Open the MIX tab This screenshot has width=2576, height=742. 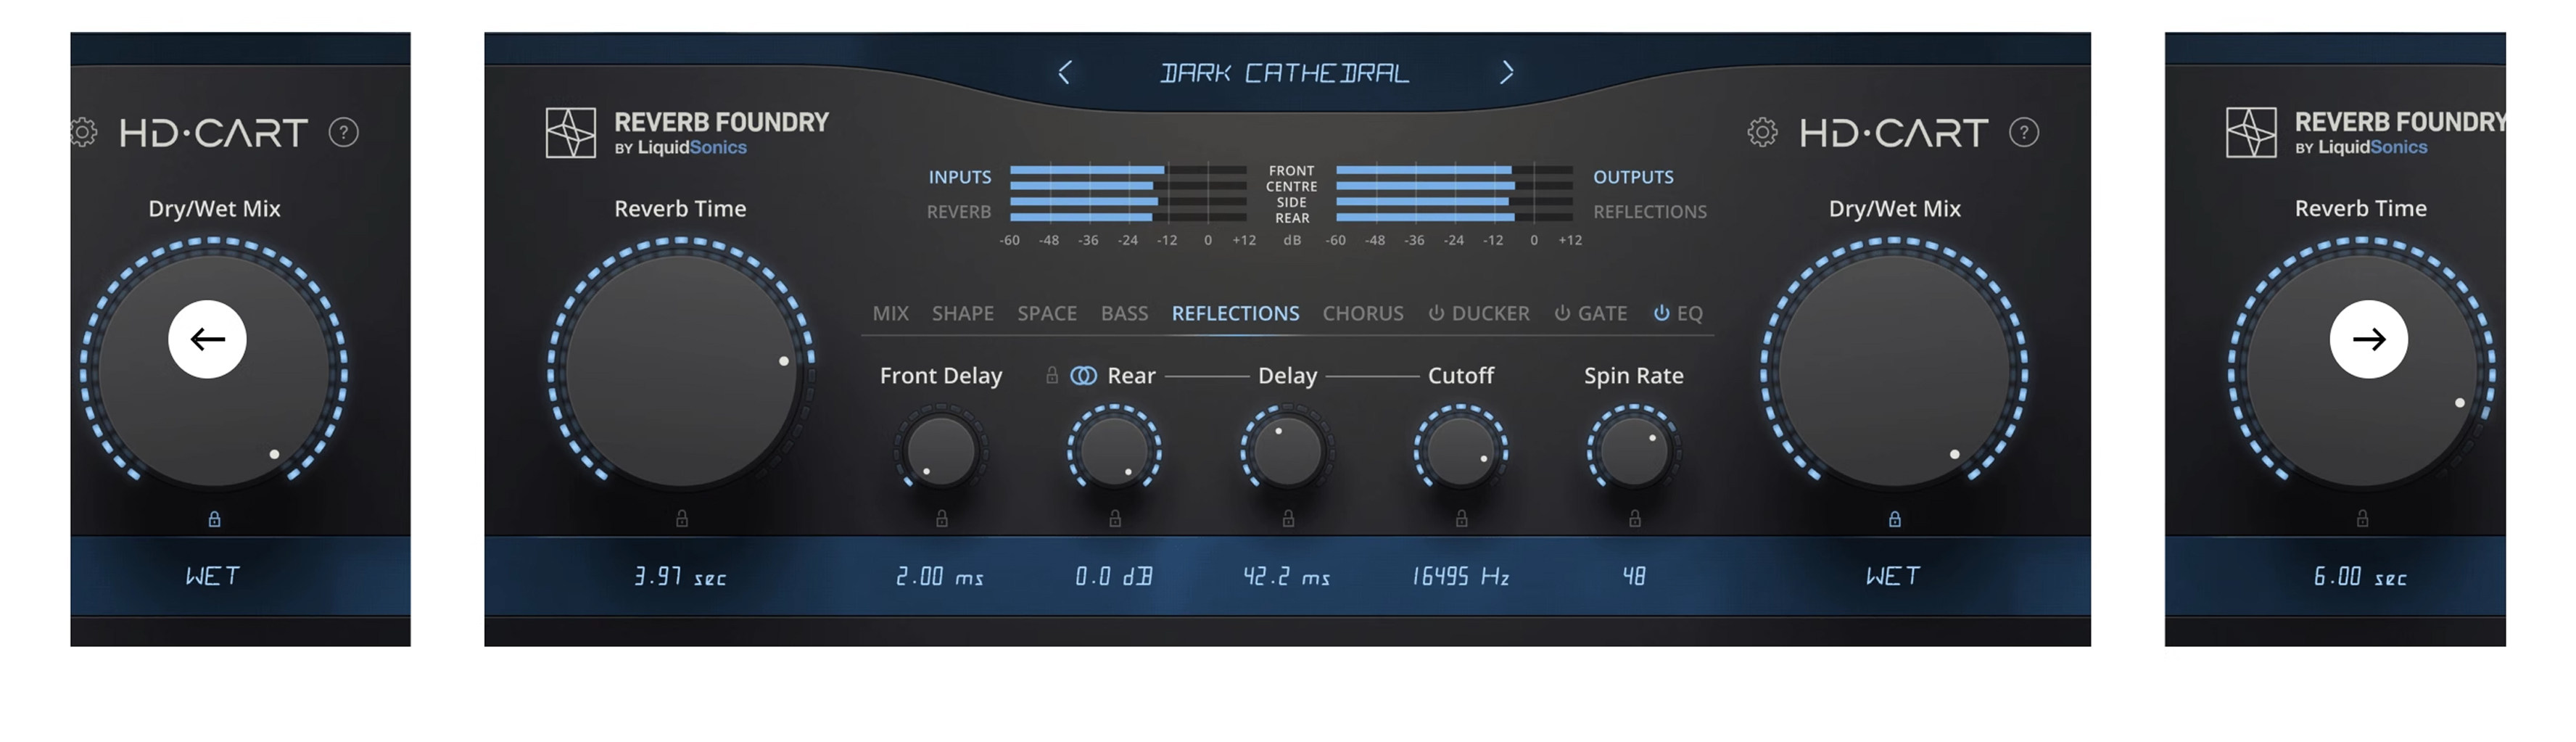coord(890,313)
